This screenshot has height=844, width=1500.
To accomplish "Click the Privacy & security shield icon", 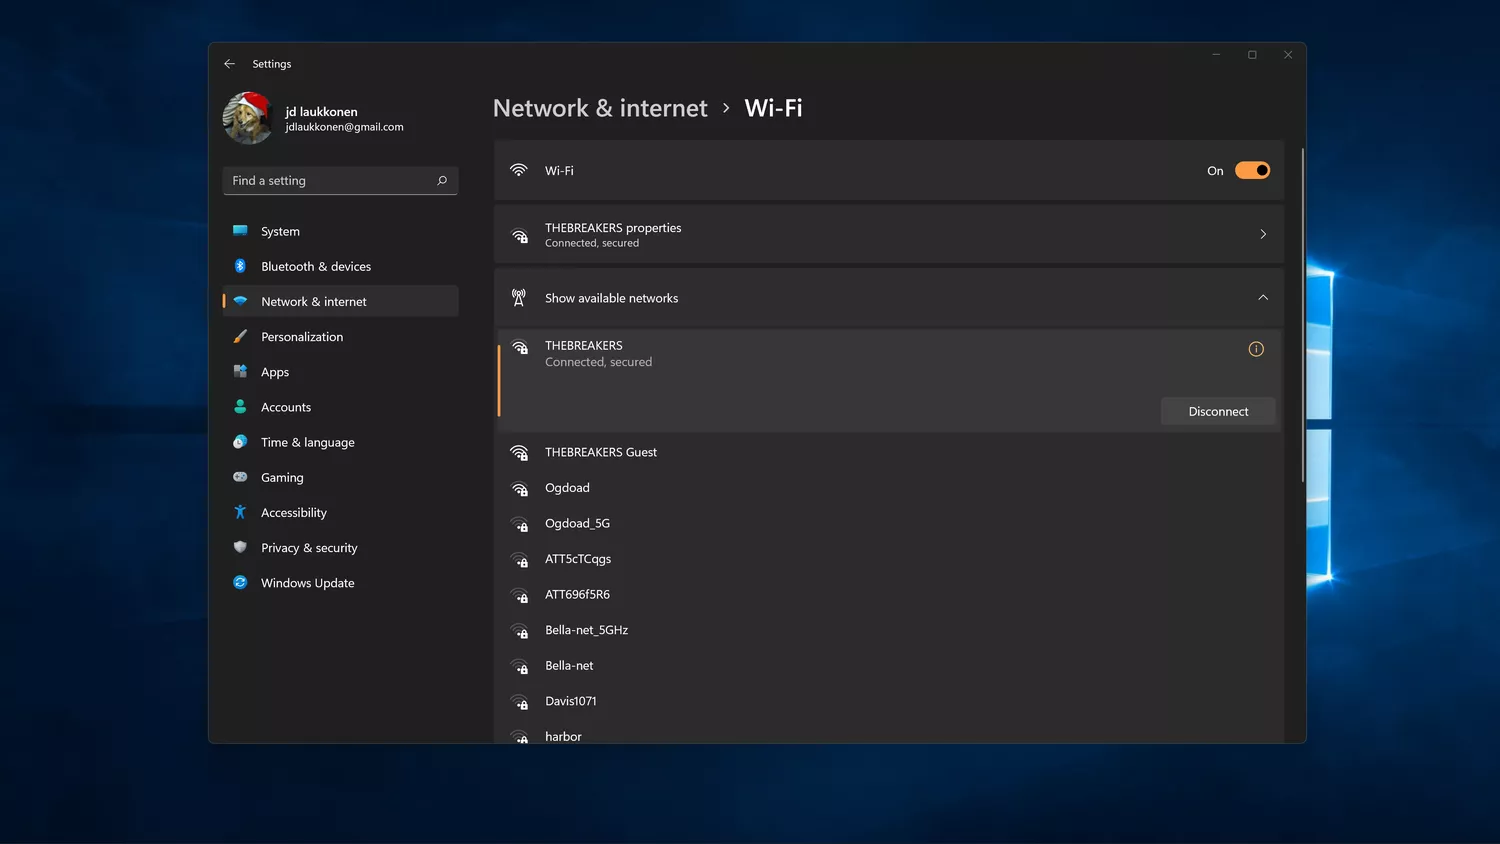I will 240,547.
